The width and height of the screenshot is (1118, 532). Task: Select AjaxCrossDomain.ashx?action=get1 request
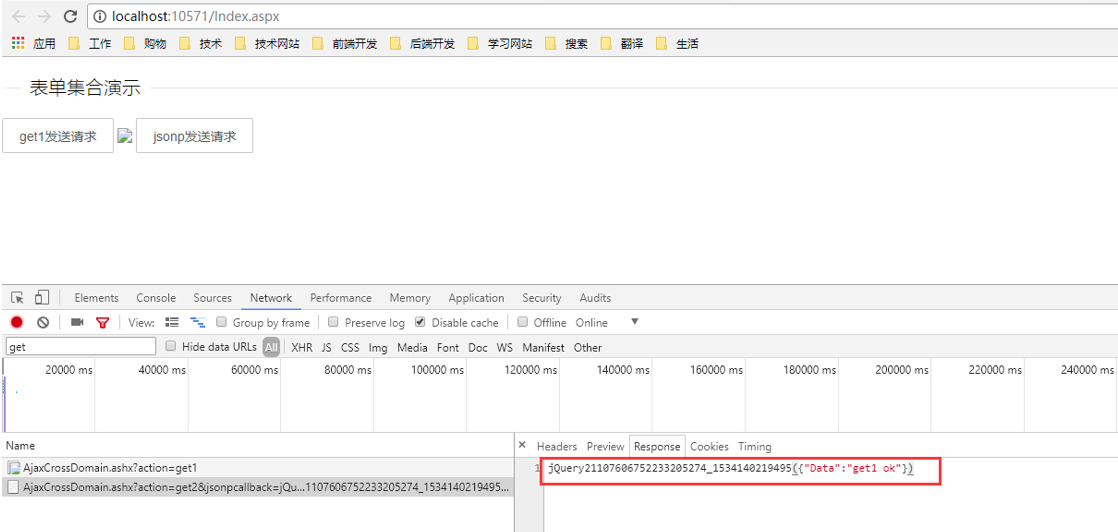tap(257, 468)
